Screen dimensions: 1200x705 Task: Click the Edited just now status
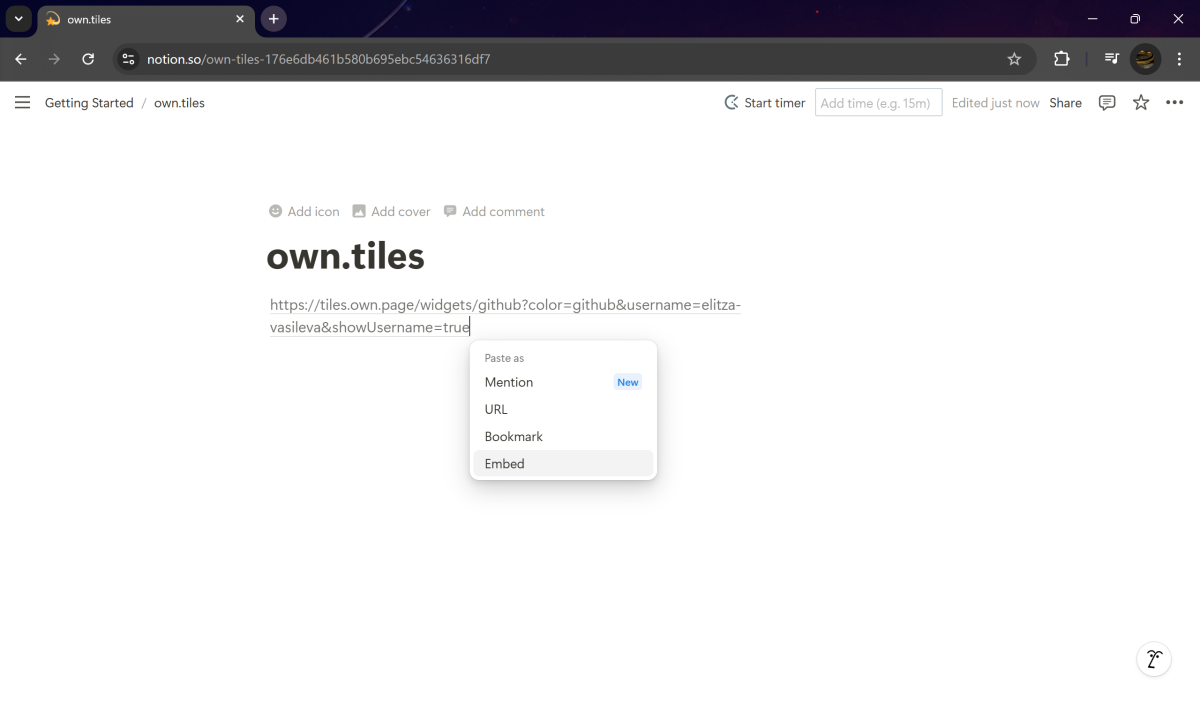click(x=995, y=102)
